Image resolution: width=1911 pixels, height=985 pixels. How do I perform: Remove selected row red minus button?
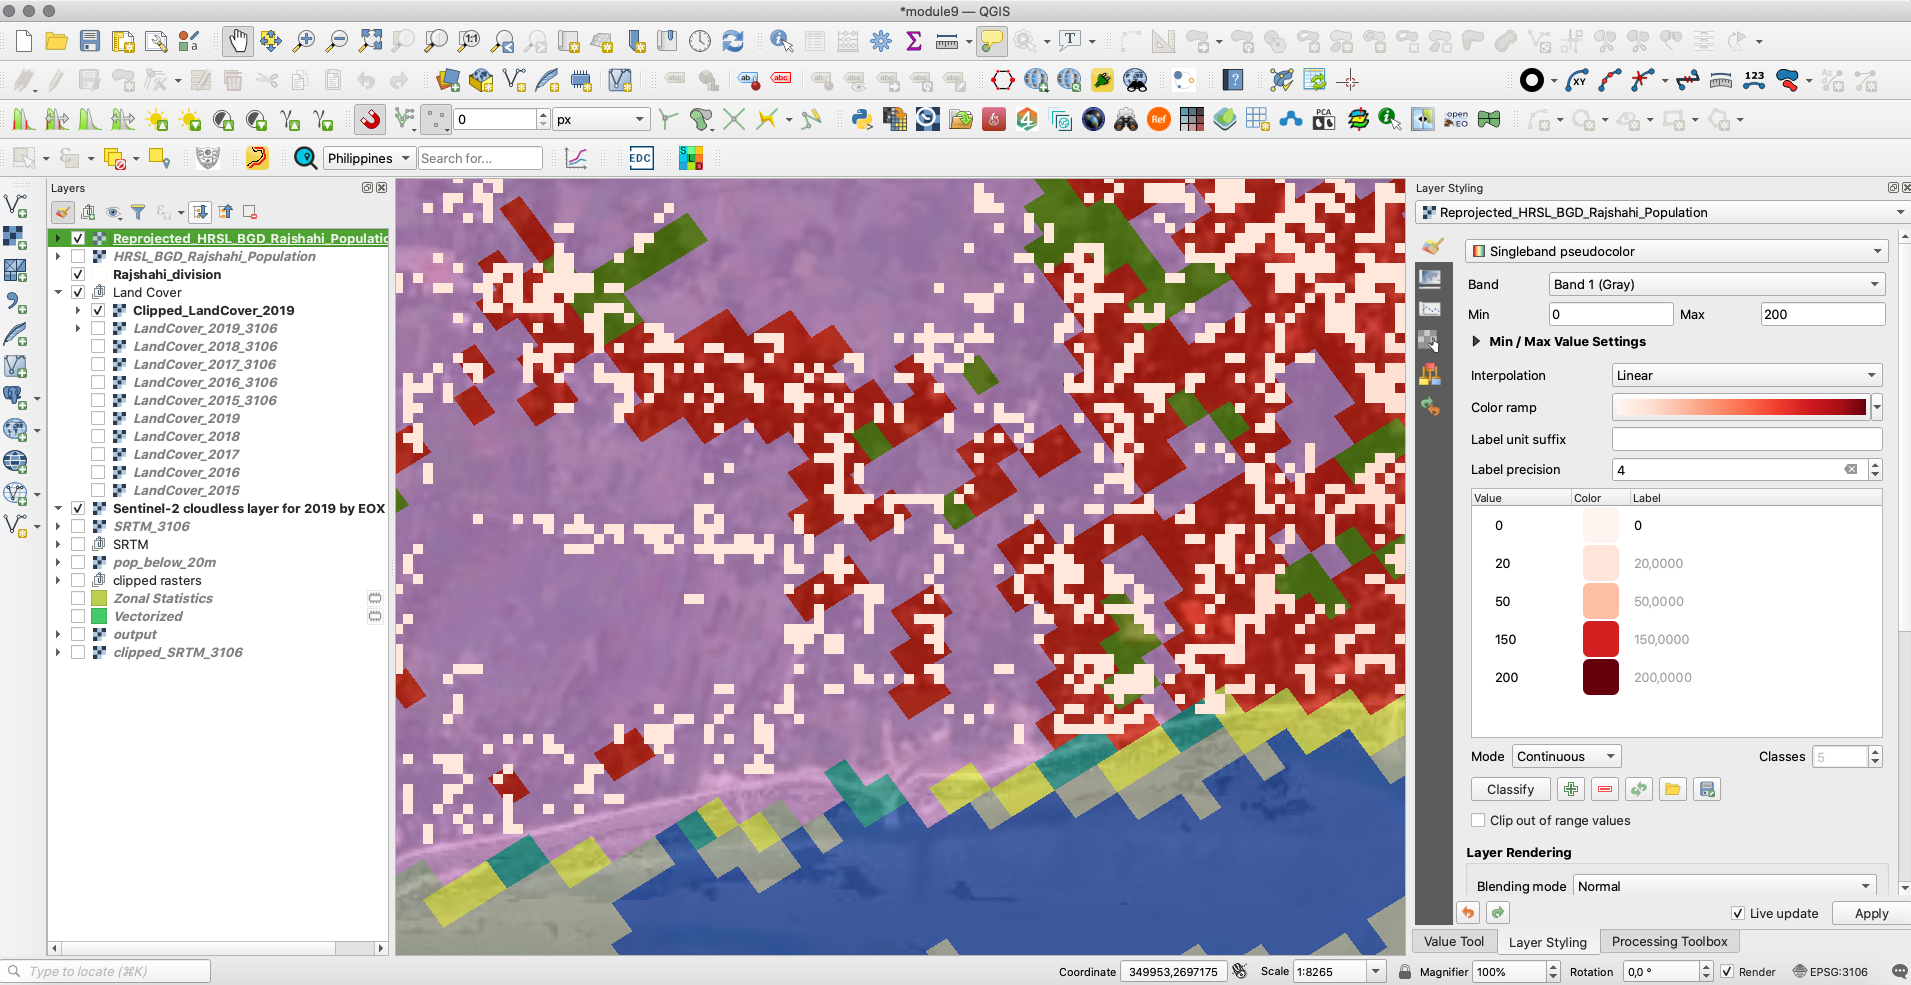coord(1605,789)
